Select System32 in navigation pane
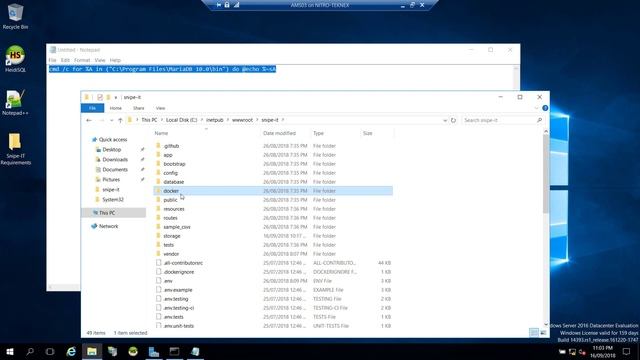Viewport: 640px width, 360px height. point(112,200)
